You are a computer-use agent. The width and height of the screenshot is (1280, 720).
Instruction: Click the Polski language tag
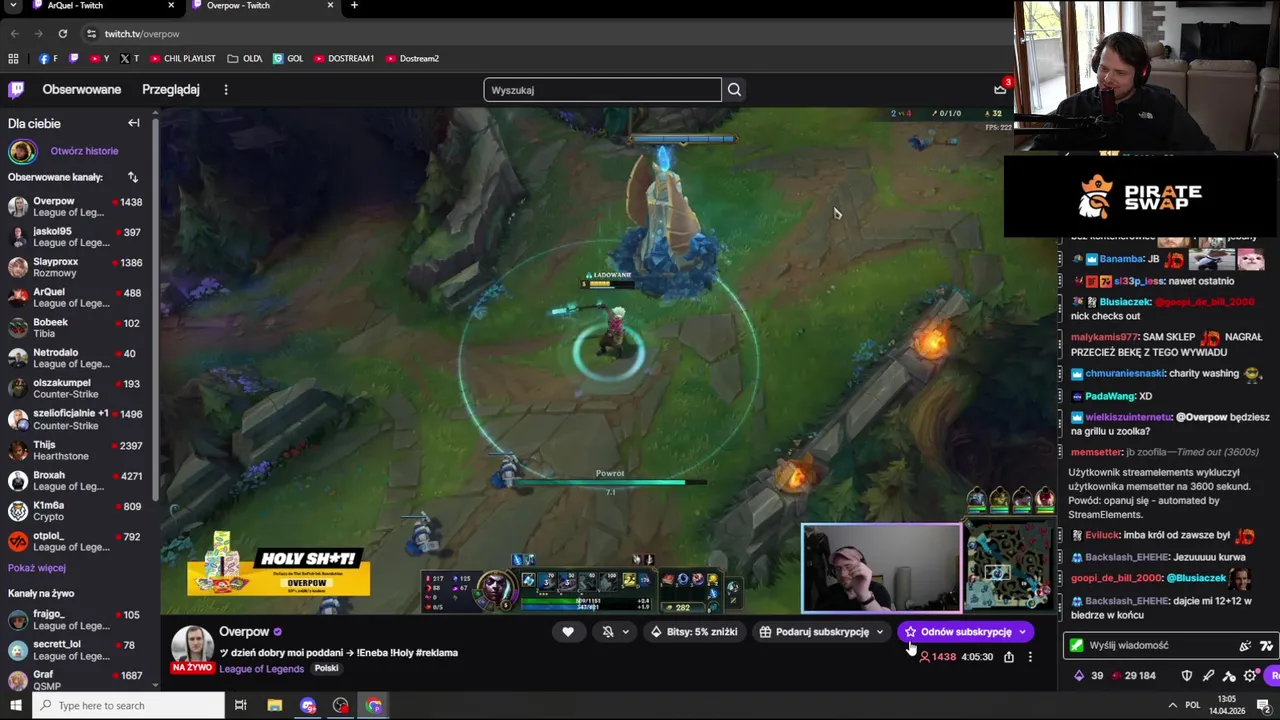326,669
